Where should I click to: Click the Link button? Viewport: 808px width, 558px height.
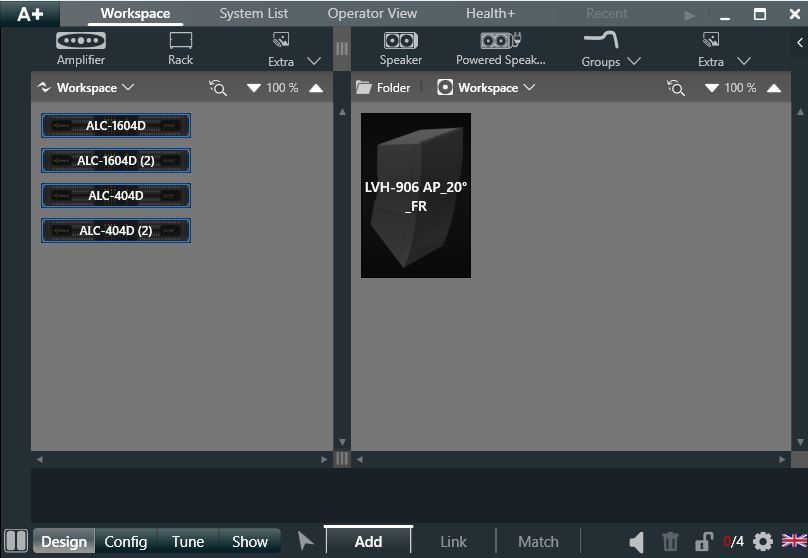pos(454,542)
